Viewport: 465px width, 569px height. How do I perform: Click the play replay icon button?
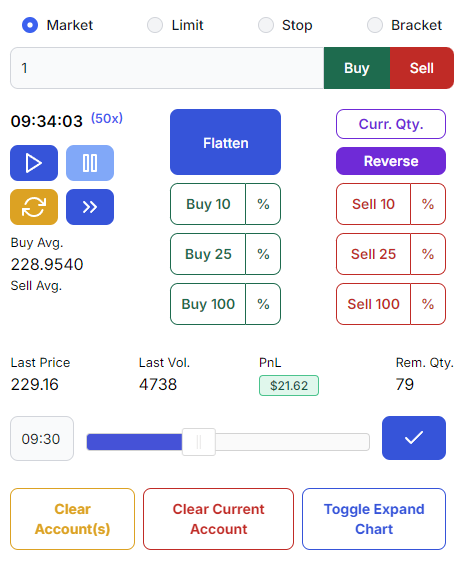(x=34, y=163)
